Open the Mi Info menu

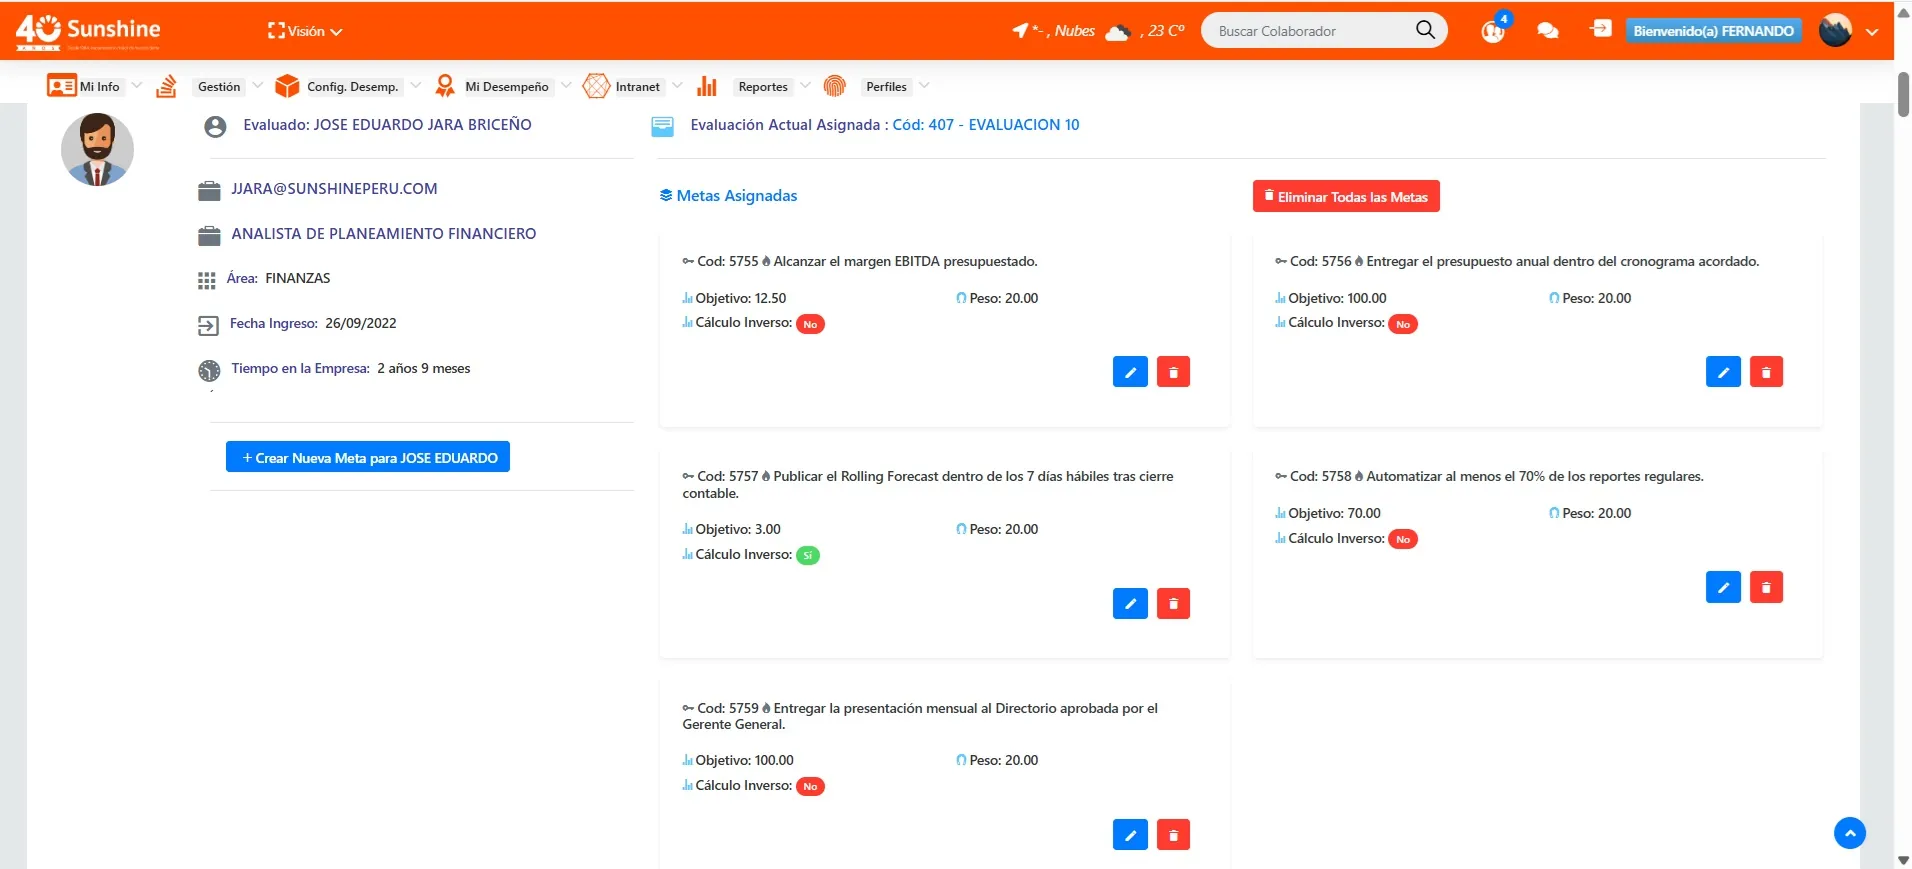(99, 87)
